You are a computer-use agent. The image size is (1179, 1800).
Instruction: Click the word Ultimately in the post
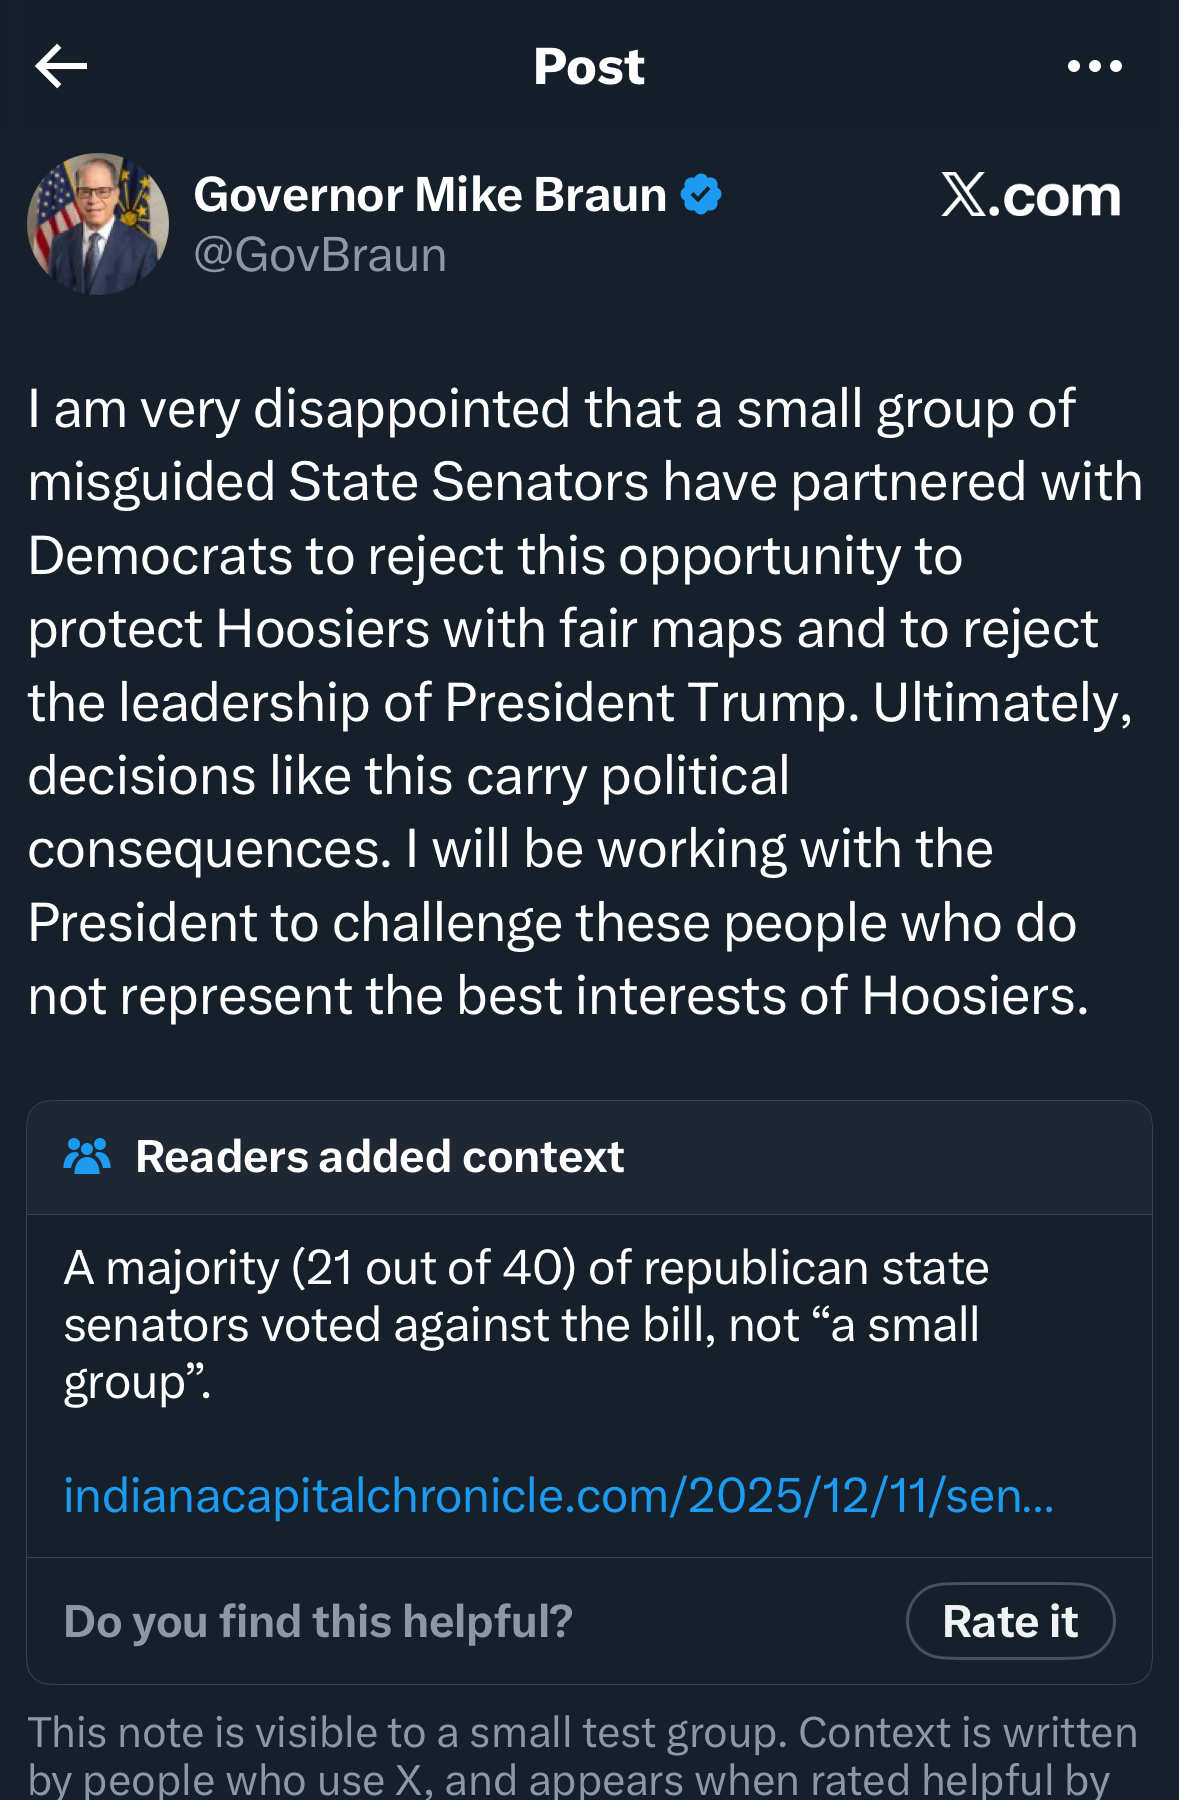[1002, 702]
